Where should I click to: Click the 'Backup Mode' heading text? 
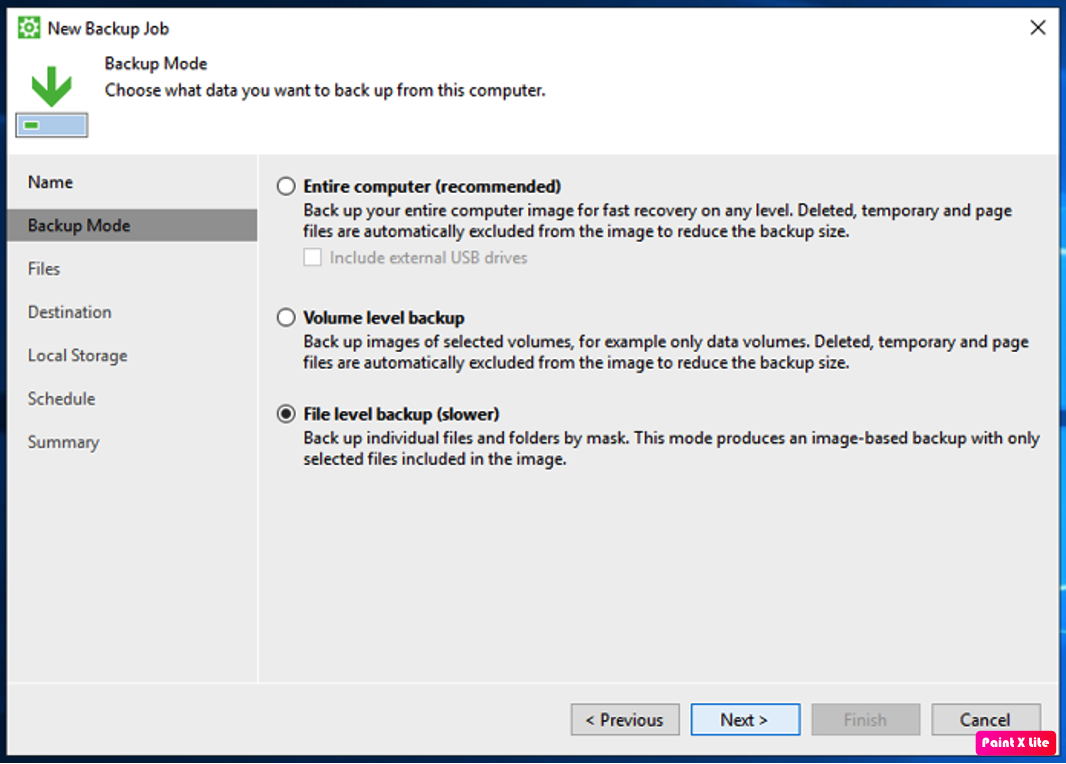(x=156, y=64)
